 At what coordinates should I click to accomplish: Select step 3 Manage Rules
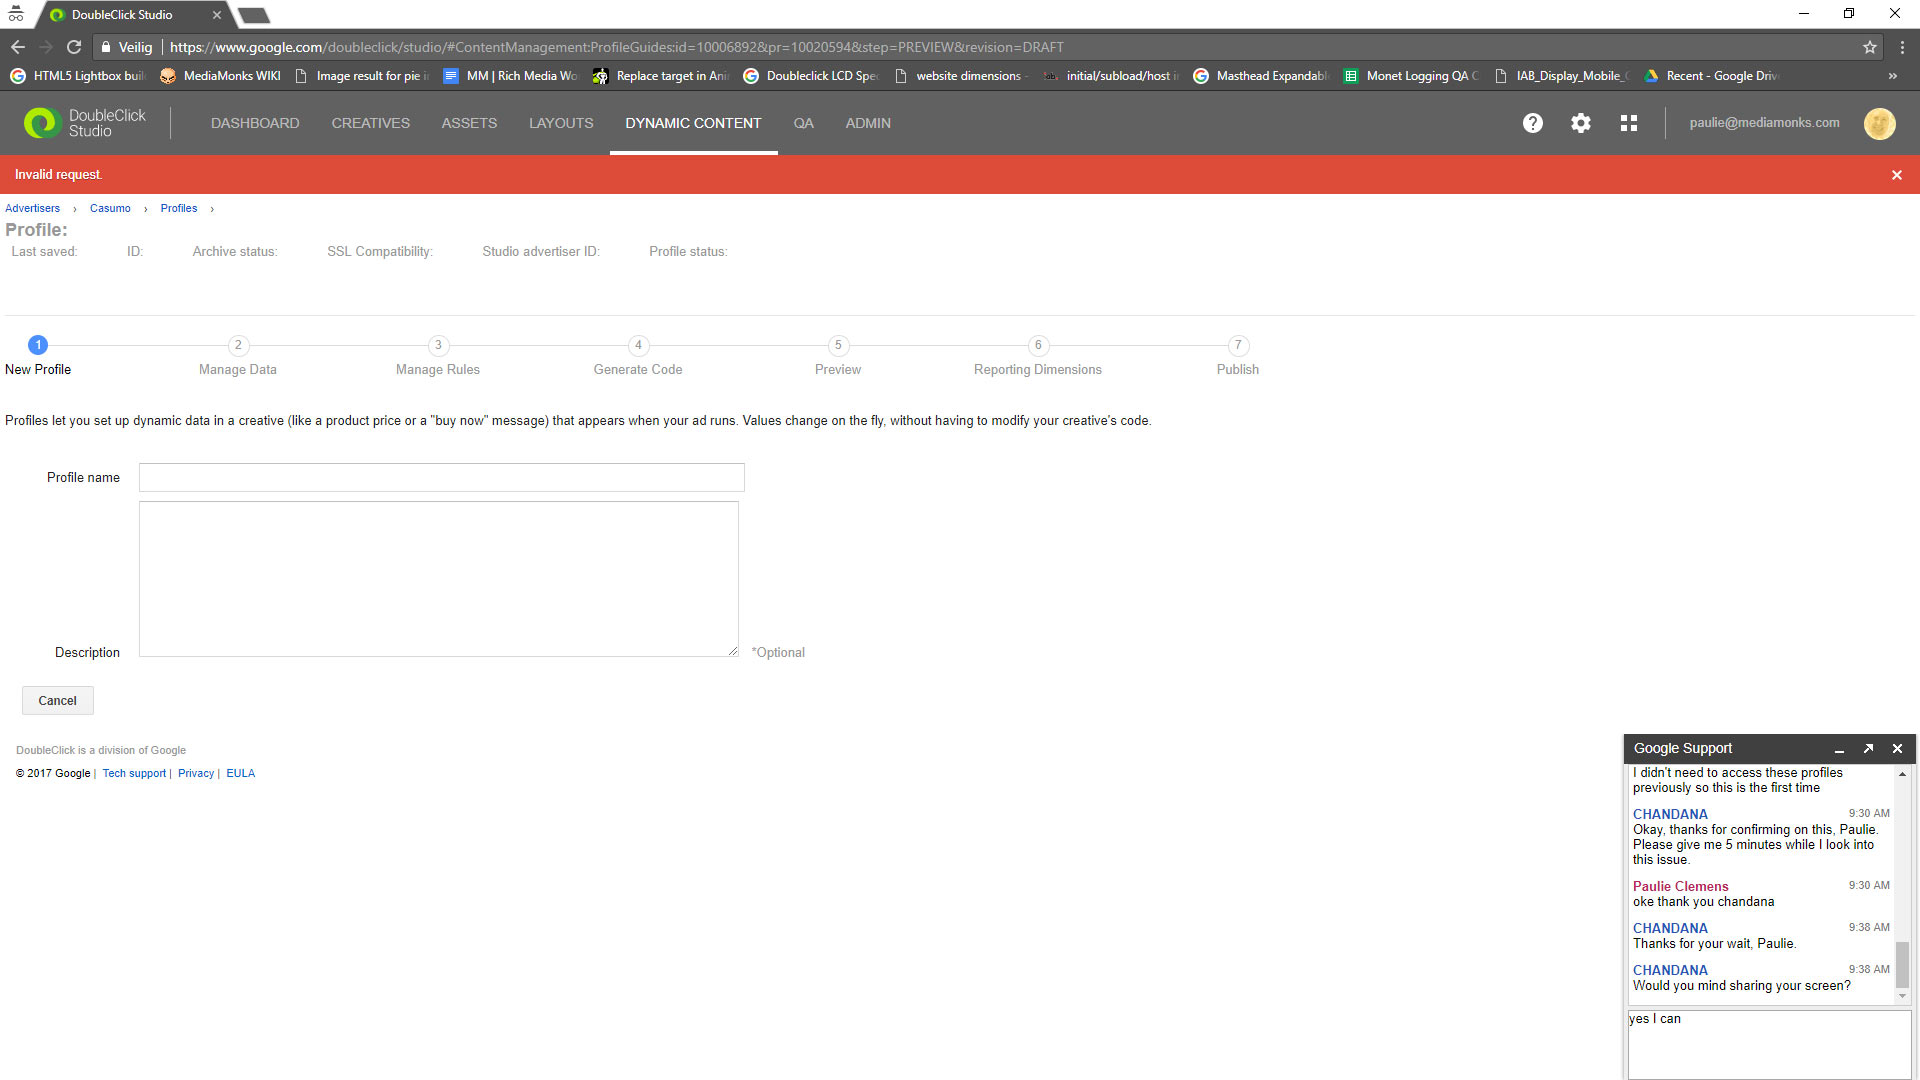click(438, 356)
